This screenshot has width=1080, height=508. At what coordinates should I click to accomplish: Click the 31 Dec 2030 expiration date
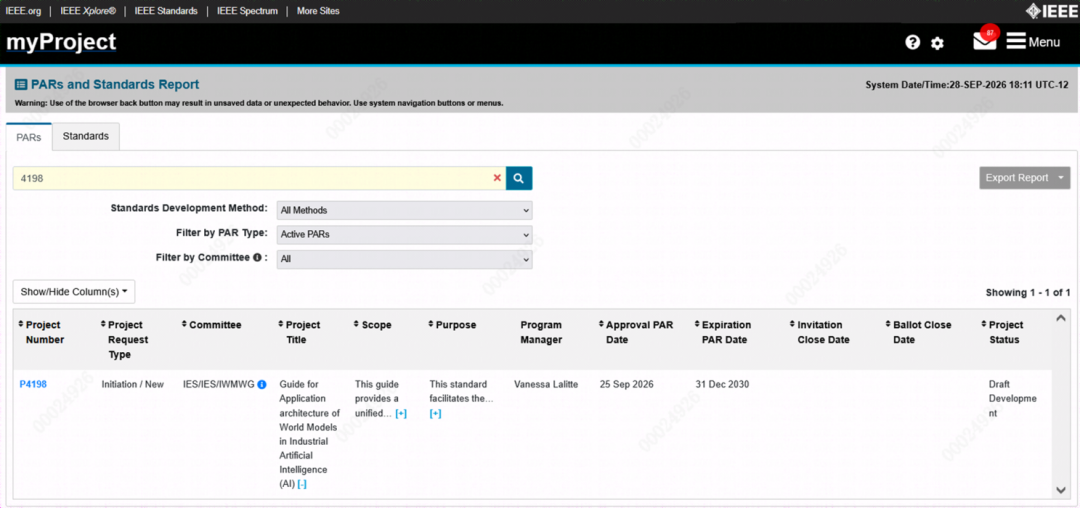(x=722, y=384)
